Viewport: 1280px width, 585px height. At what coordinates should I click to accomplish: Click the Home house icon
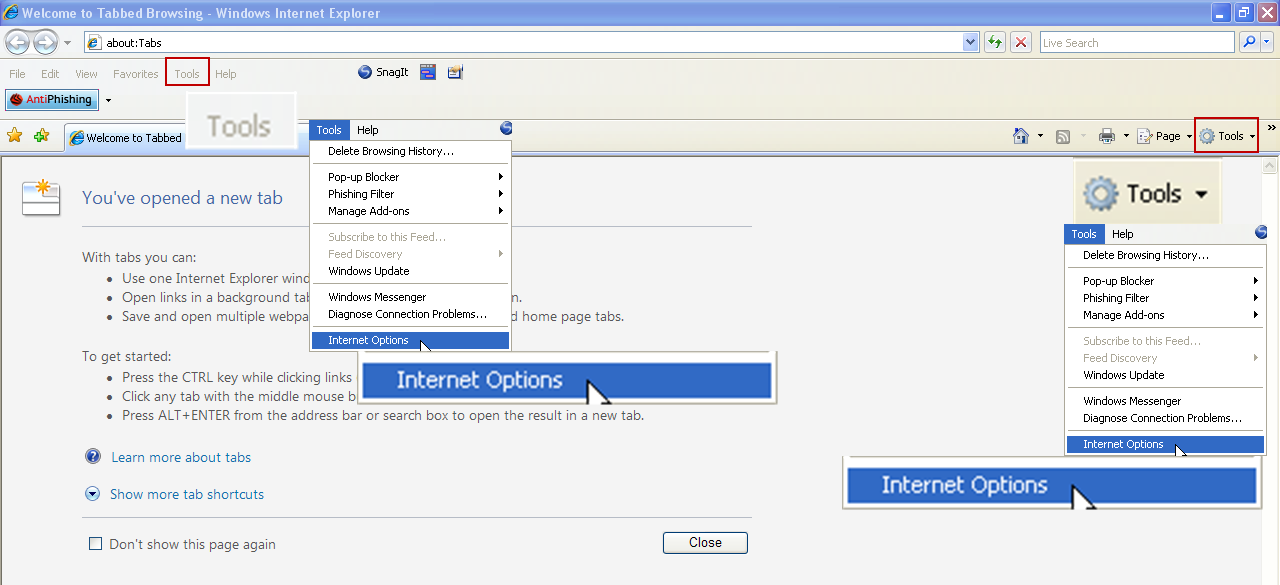point(1021,136)
